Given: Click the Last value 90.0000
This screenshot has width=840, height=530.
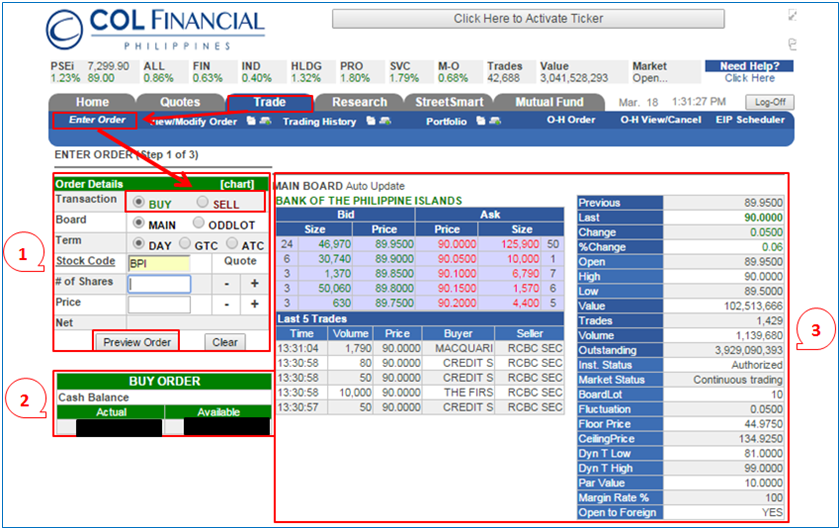Looking at the screenshot, I should 763,218.
